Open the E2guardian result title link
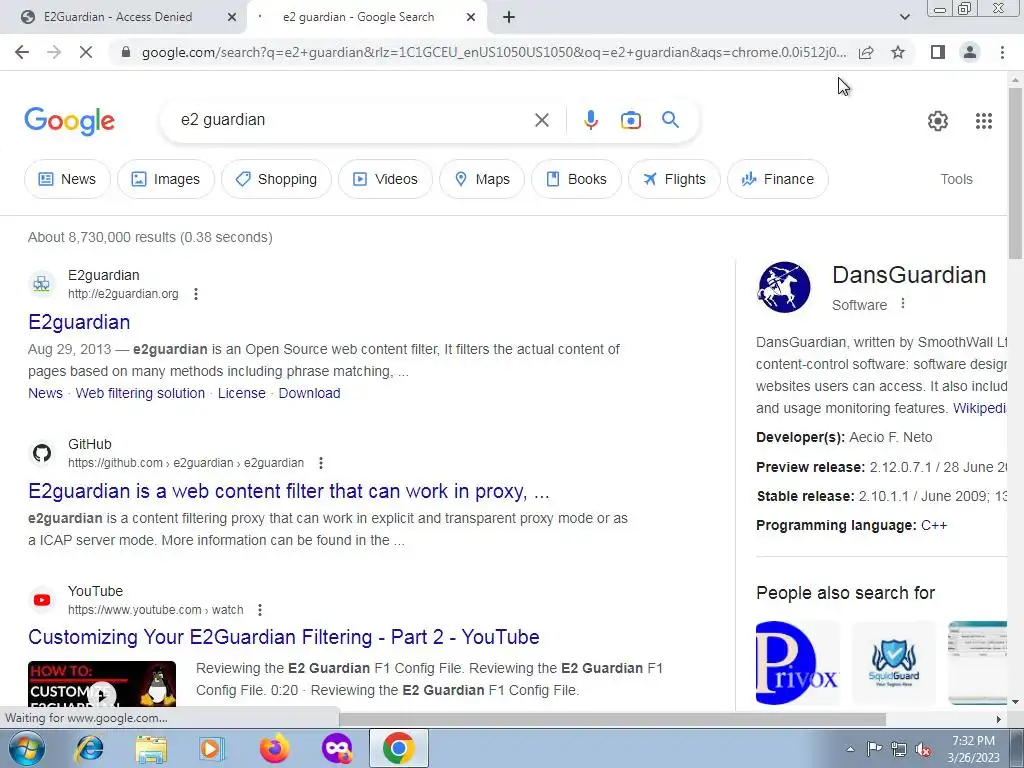Viewport: 1024px width, 768px height. pyautogui.click(x=79, y=322)
